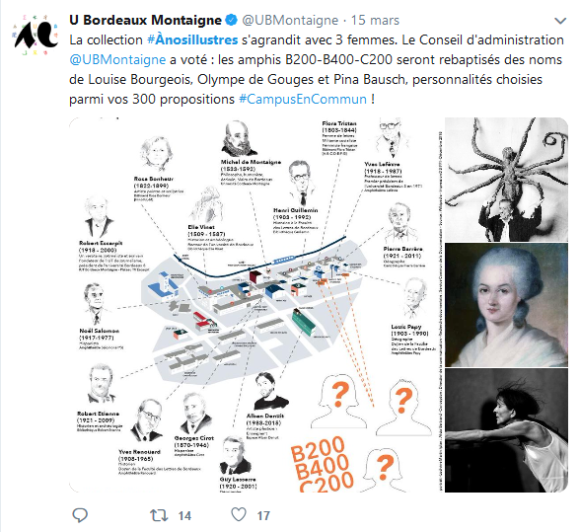
Task: Open the Olympe de Gouges portrait painting
Action: point(506,305)
